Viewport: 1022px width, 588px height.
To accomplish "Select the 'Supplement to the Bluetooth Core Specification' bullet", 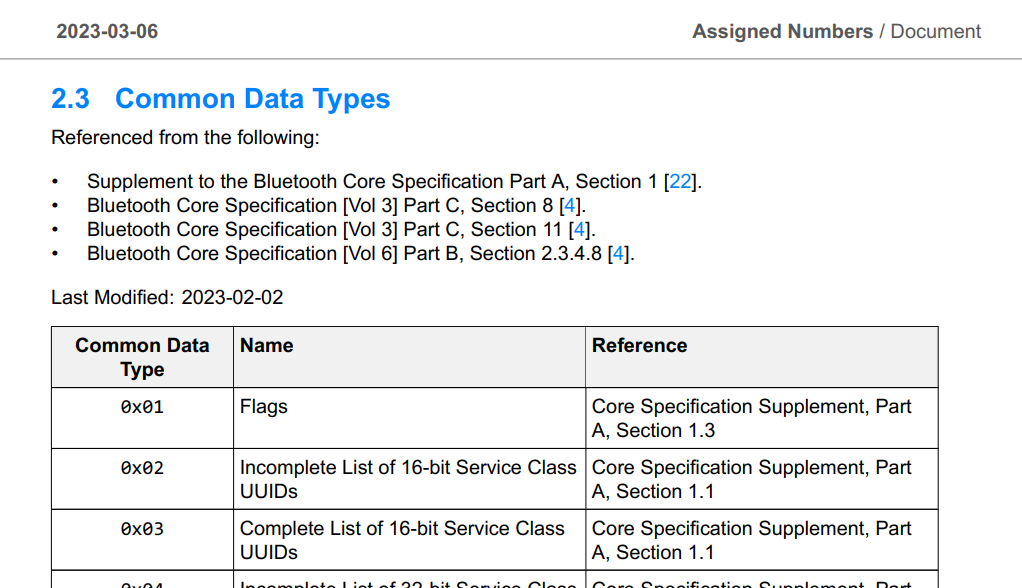I will [x=394, y=181].
